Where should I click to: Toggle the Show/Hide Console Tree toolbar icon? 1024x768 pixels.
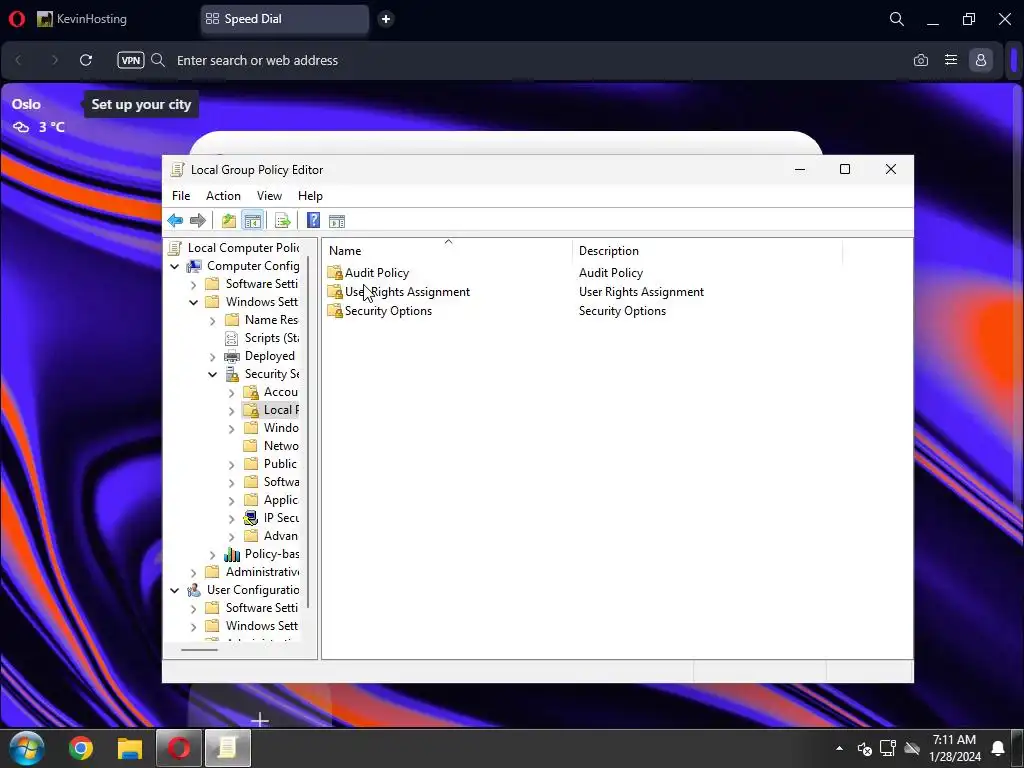[253, 221]
